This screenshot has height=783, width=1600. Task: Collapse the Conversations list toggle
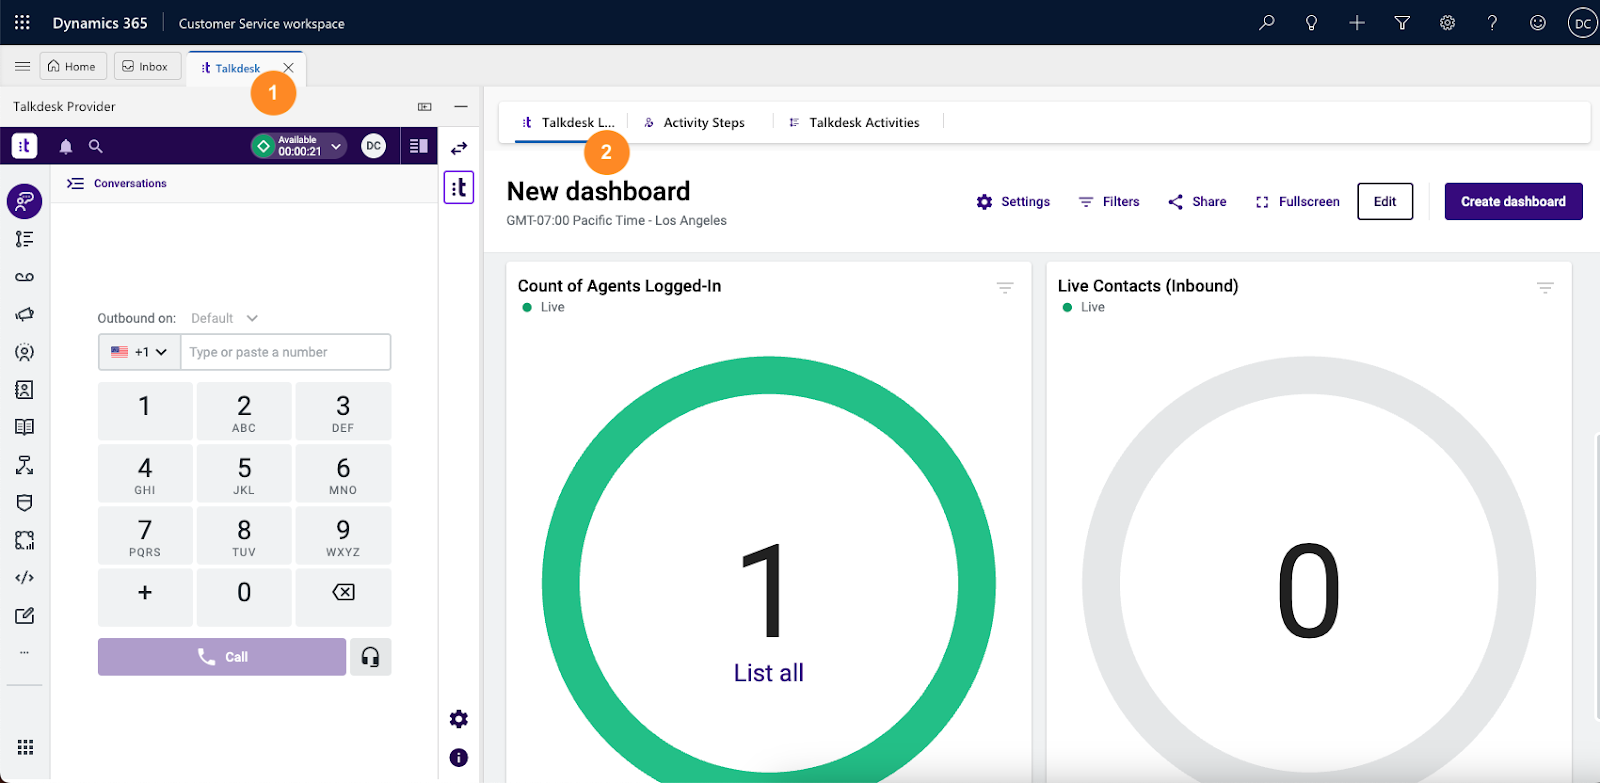pos(75,184)
